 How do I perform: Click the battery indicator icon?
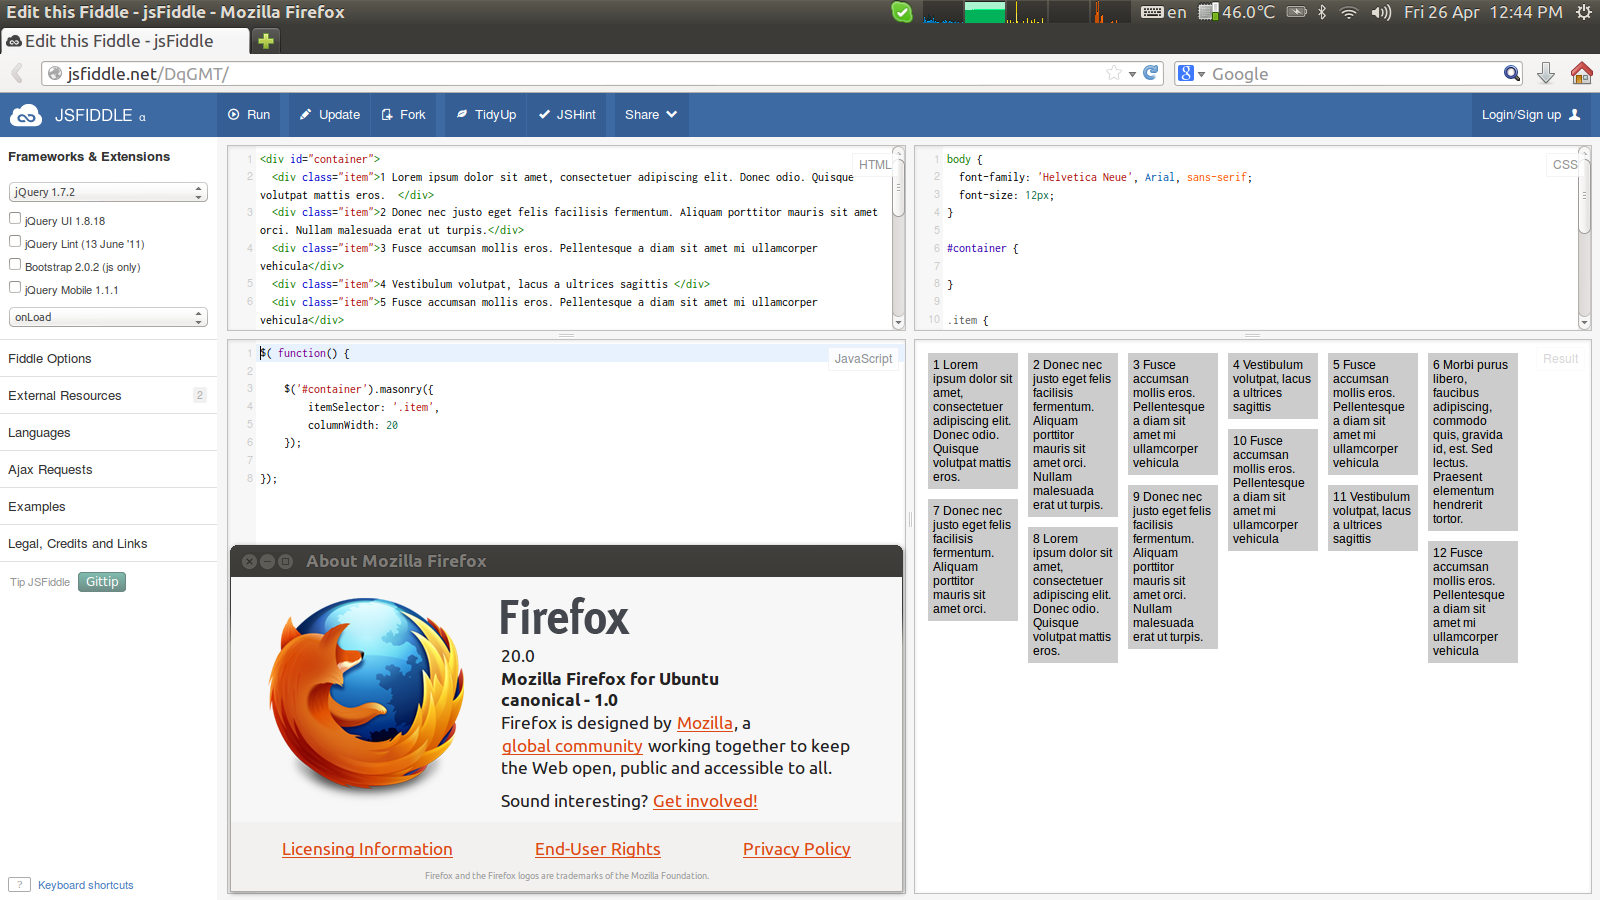(x=1297, y=12)
